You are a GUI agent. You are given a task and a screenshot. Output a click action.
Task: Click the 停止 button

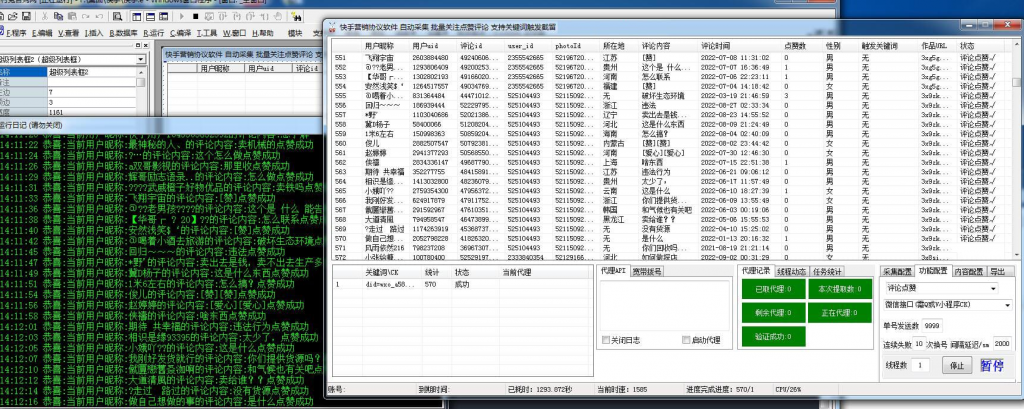957,366
